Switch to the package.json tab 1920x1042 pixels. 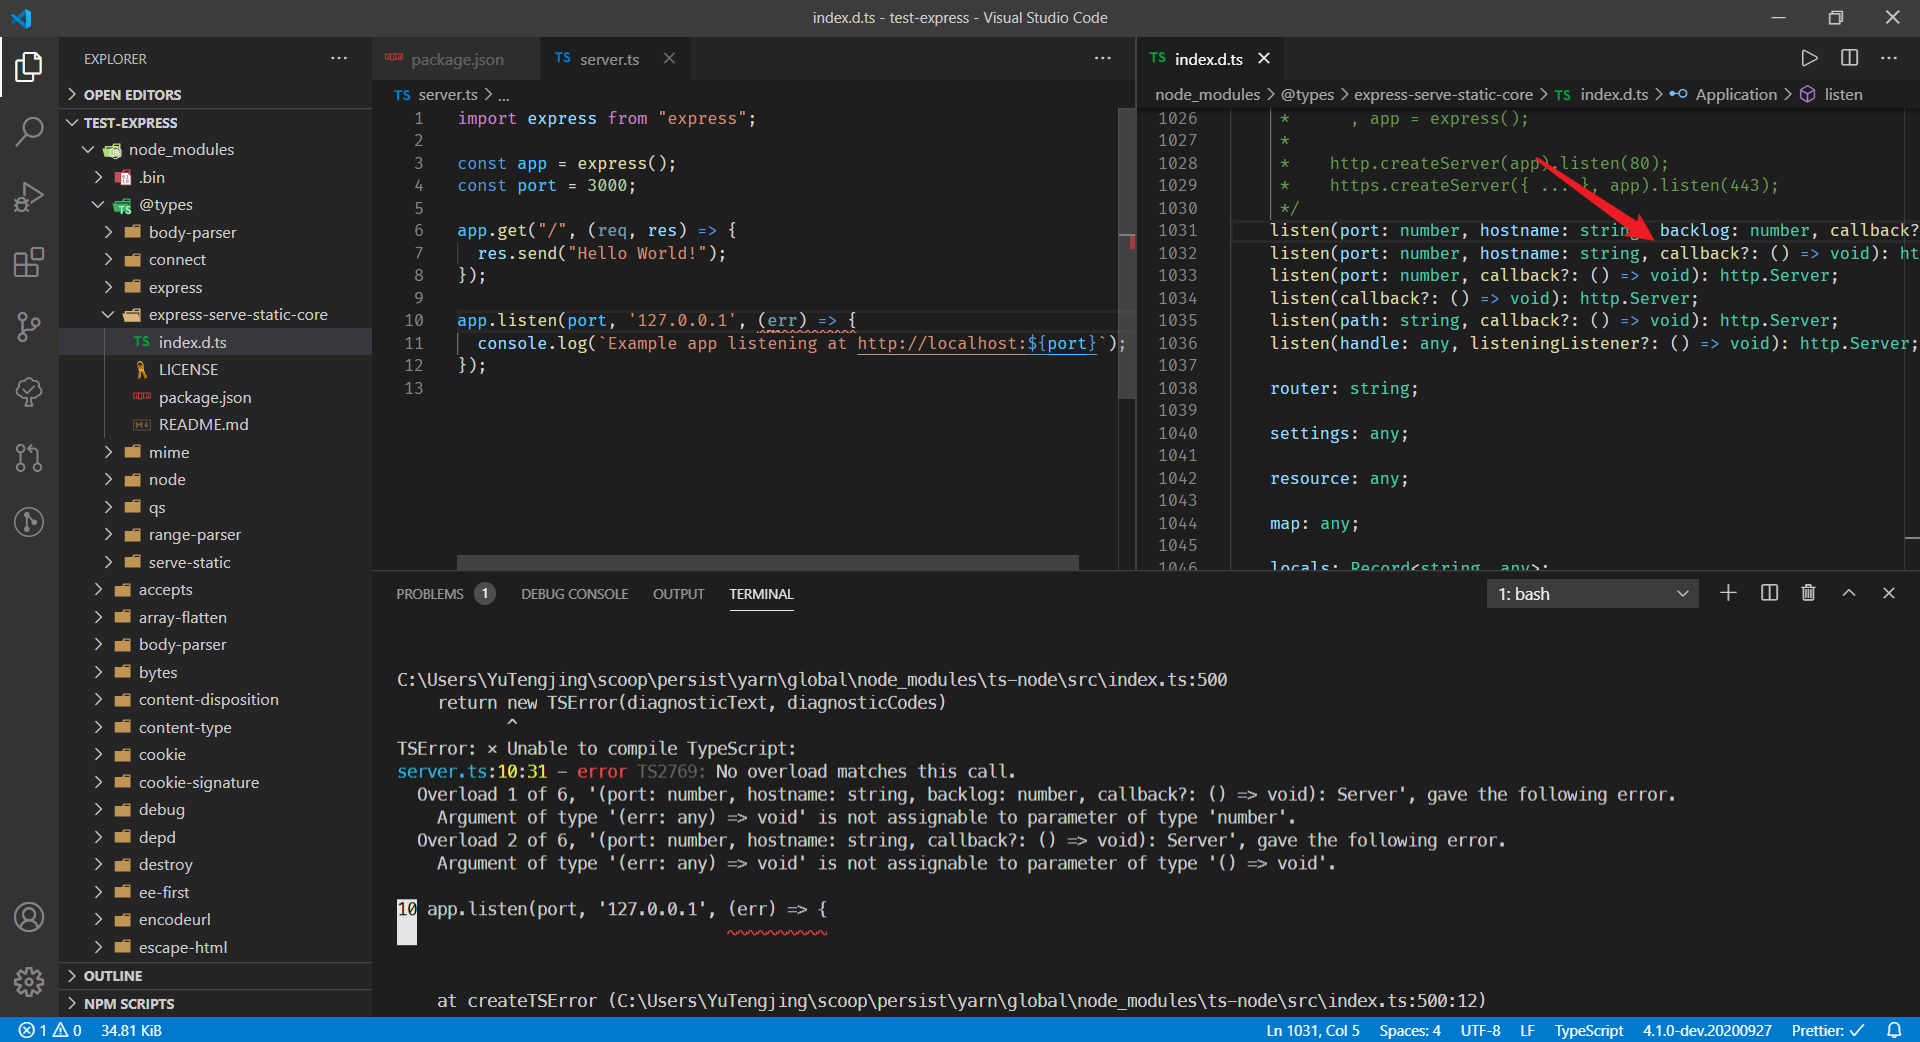click(456, 59)
